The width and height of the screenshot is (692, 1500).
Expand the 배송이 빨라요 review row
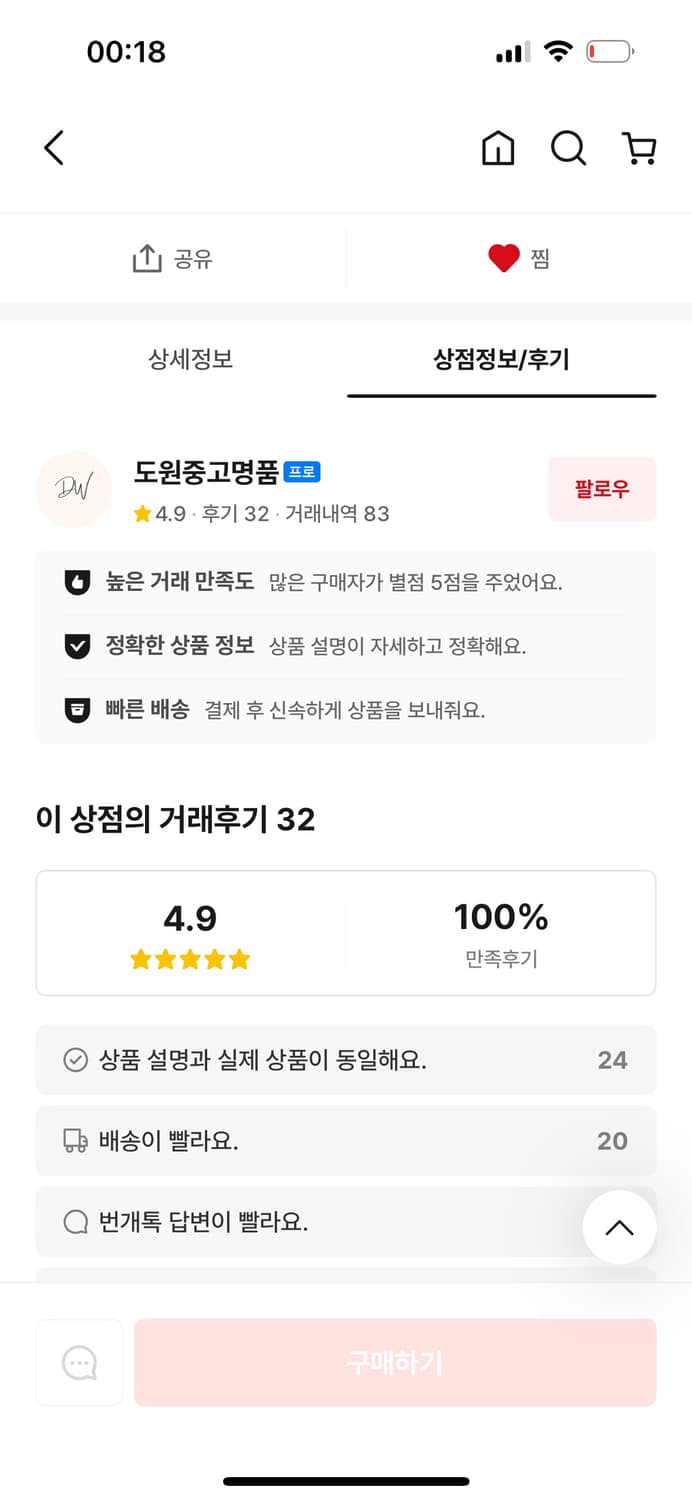346,1141
